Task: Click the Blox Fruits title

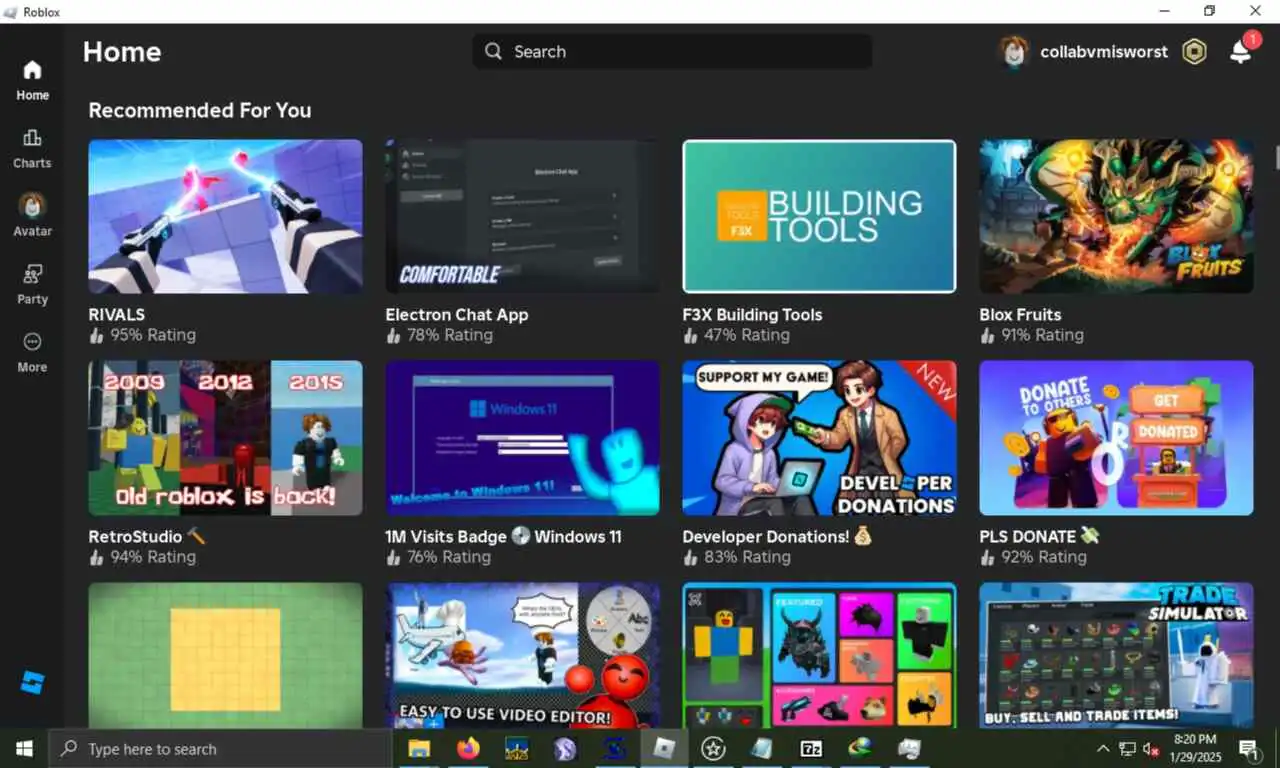Action: click(x=1020, y=314)
